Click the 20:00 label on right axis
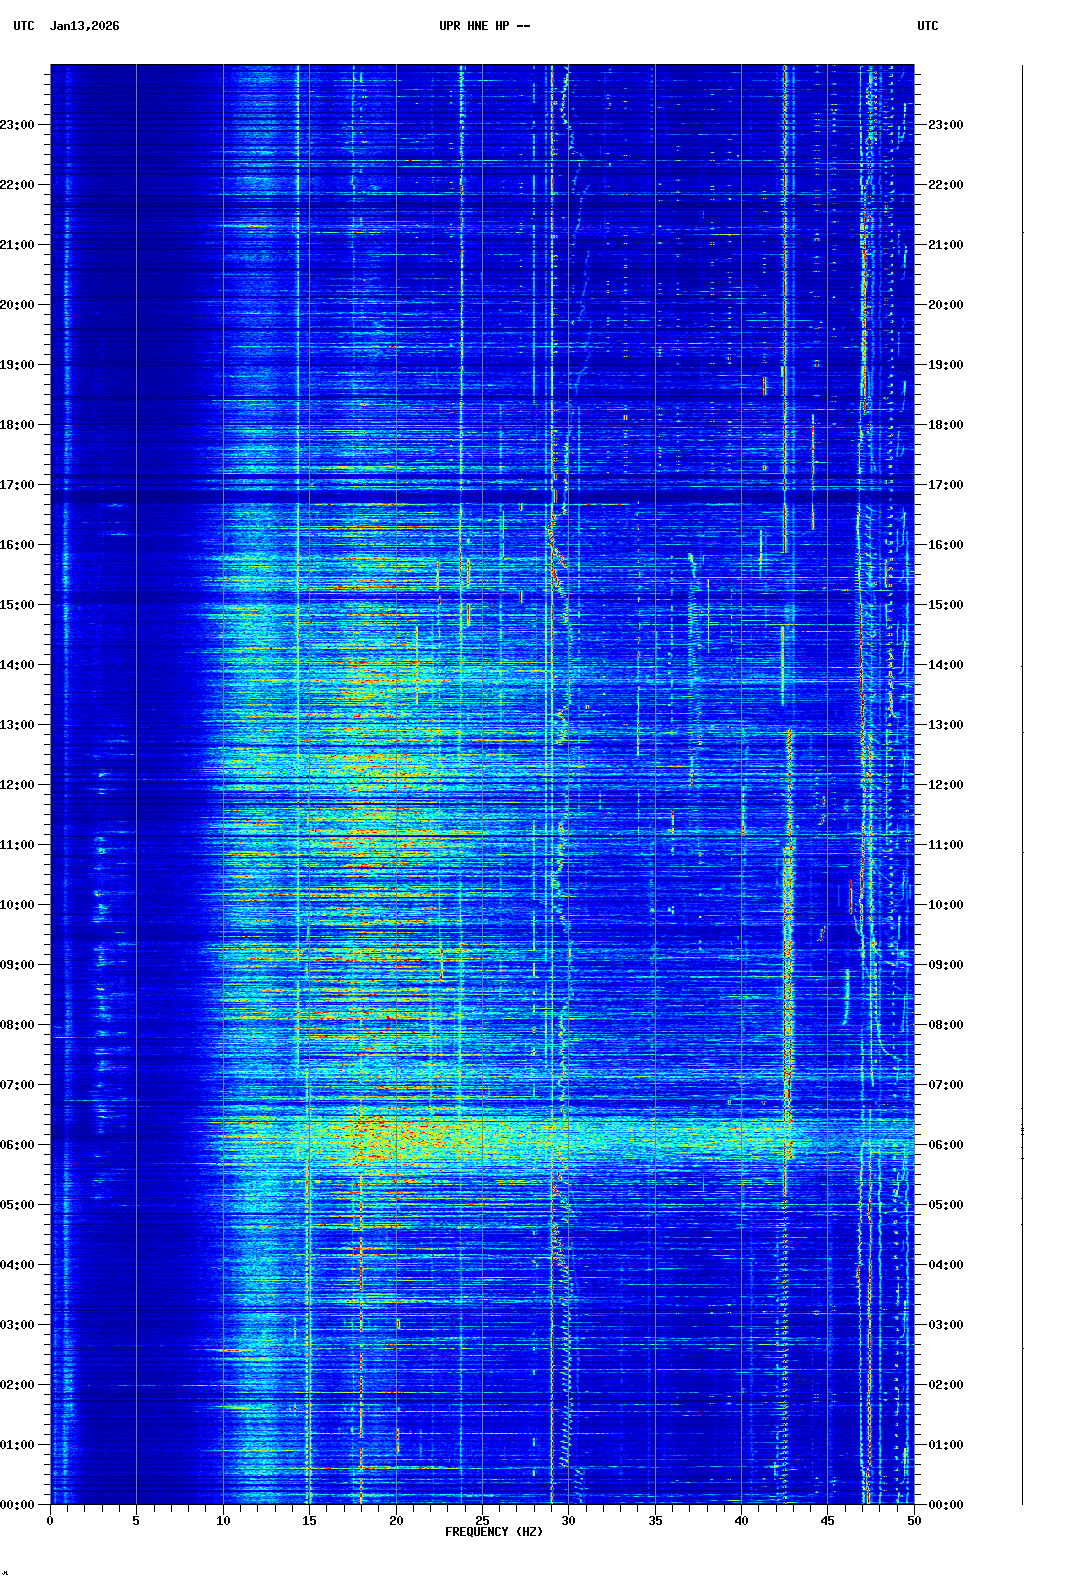The height and width of the screenshot is (1584, 1066). (x=945, y=305)
